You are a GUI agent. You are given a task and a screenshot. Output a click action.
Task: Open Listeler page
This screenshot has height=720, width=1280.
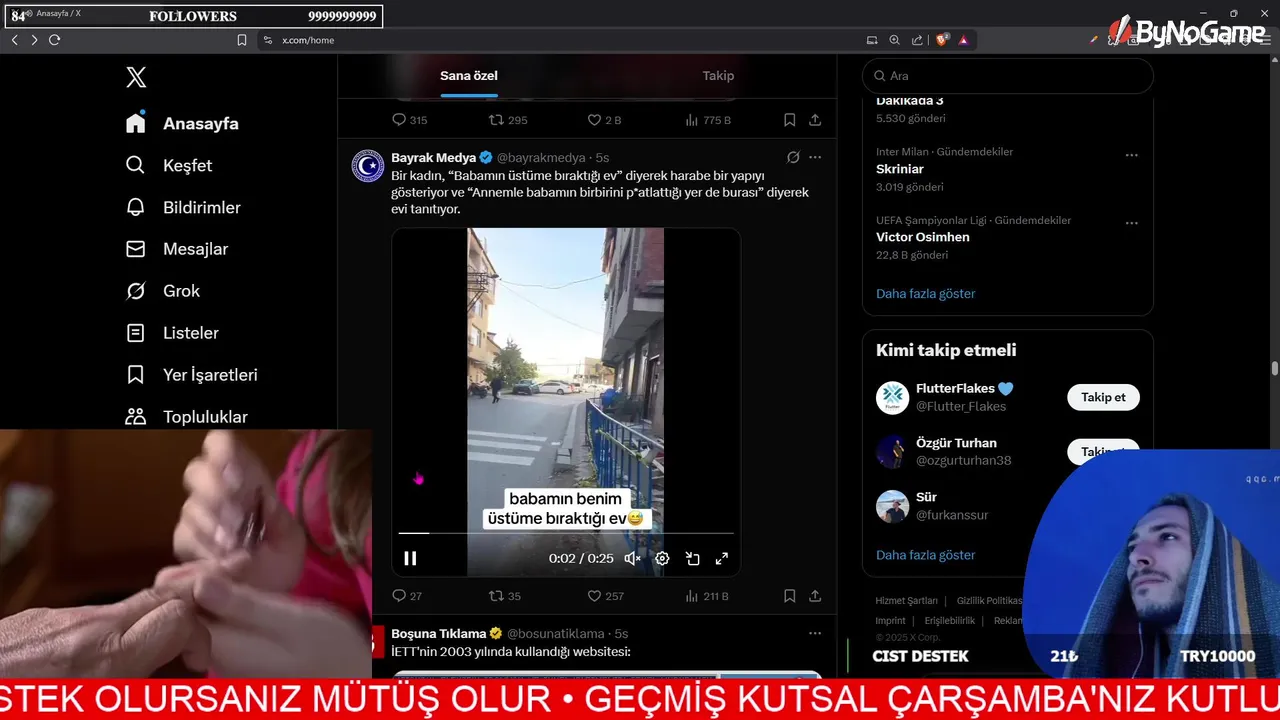click(x=172, y=333)
